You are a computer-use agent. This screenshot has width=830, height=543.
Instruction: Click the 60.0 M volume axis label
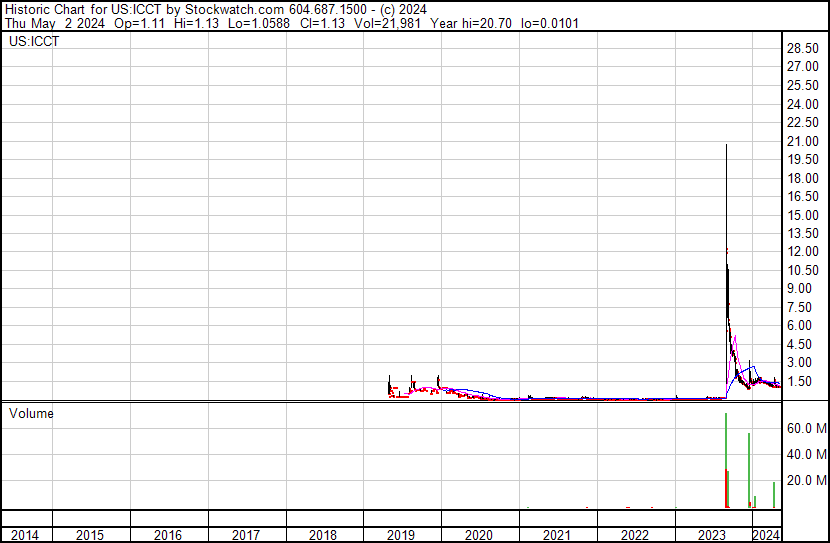pos(806,428)
